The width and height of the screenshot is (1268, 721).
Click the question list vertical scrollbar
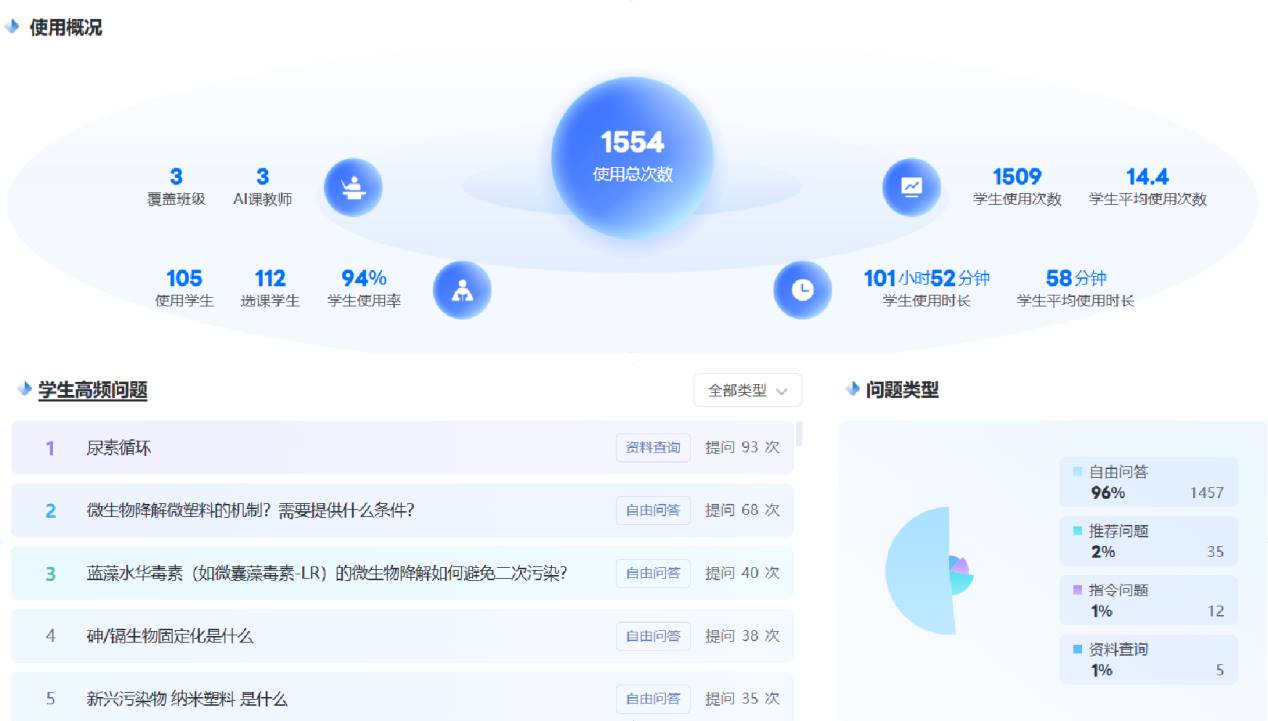(x=799, y=434)
